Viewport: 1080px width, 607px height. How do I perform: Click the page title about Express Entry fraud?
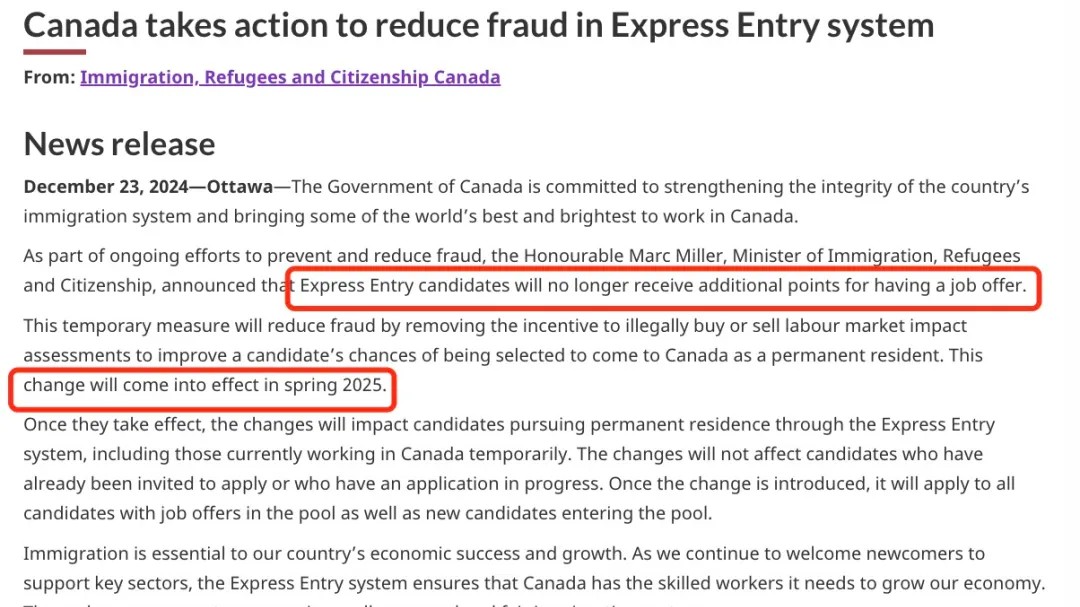(x=479, y=25)
